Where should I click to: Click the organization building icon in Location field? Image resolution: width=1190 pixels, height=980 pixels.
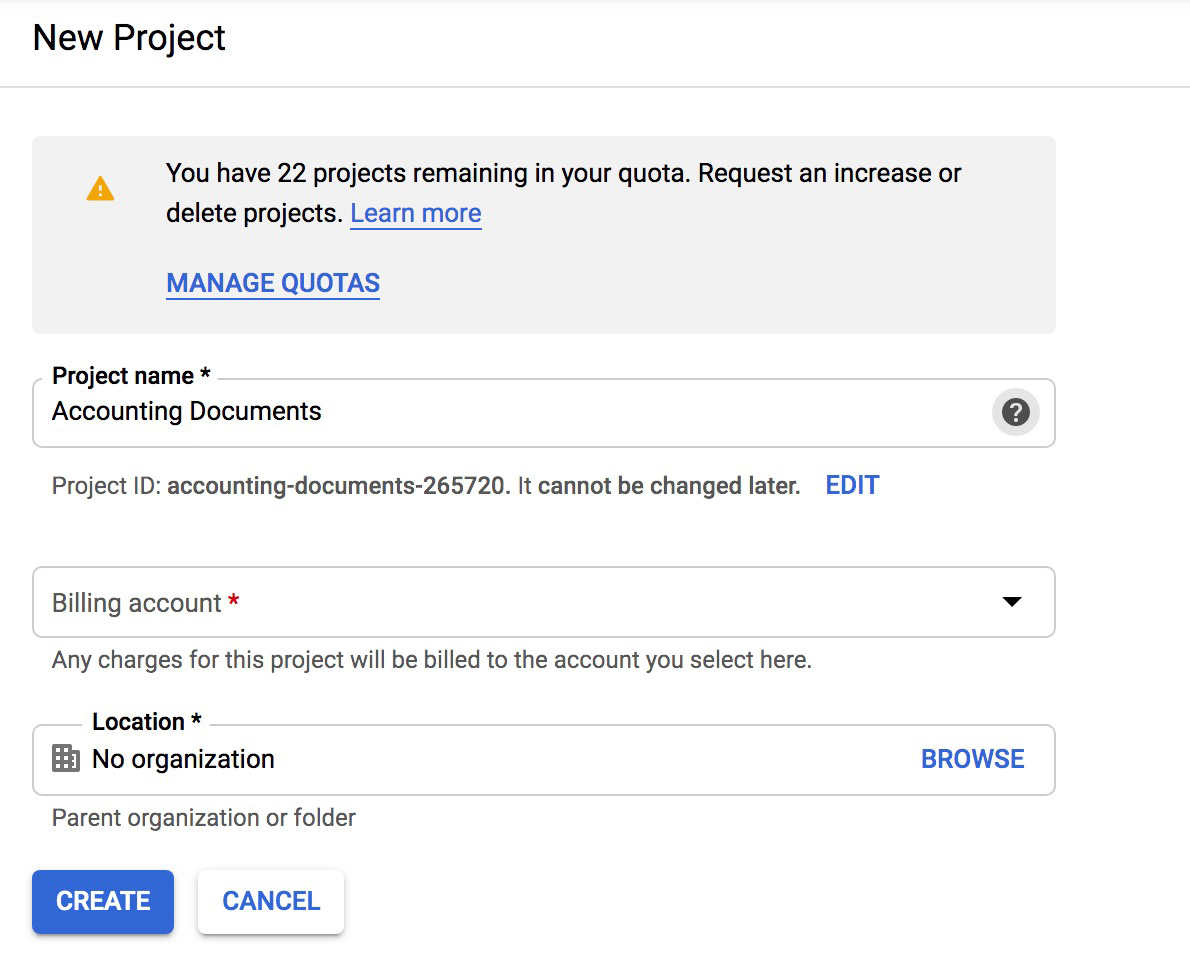pos(66,759)
